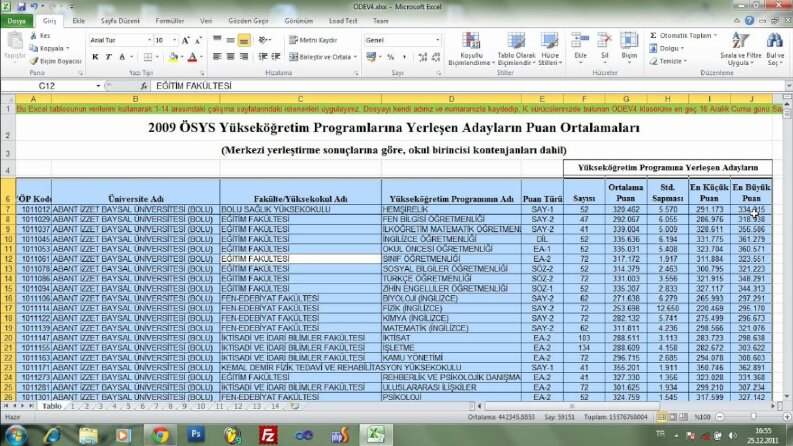Viewport: 793px width, 446px height.
Task: Adjust the zoom slider in status bar
Action: tap(754, 417)
